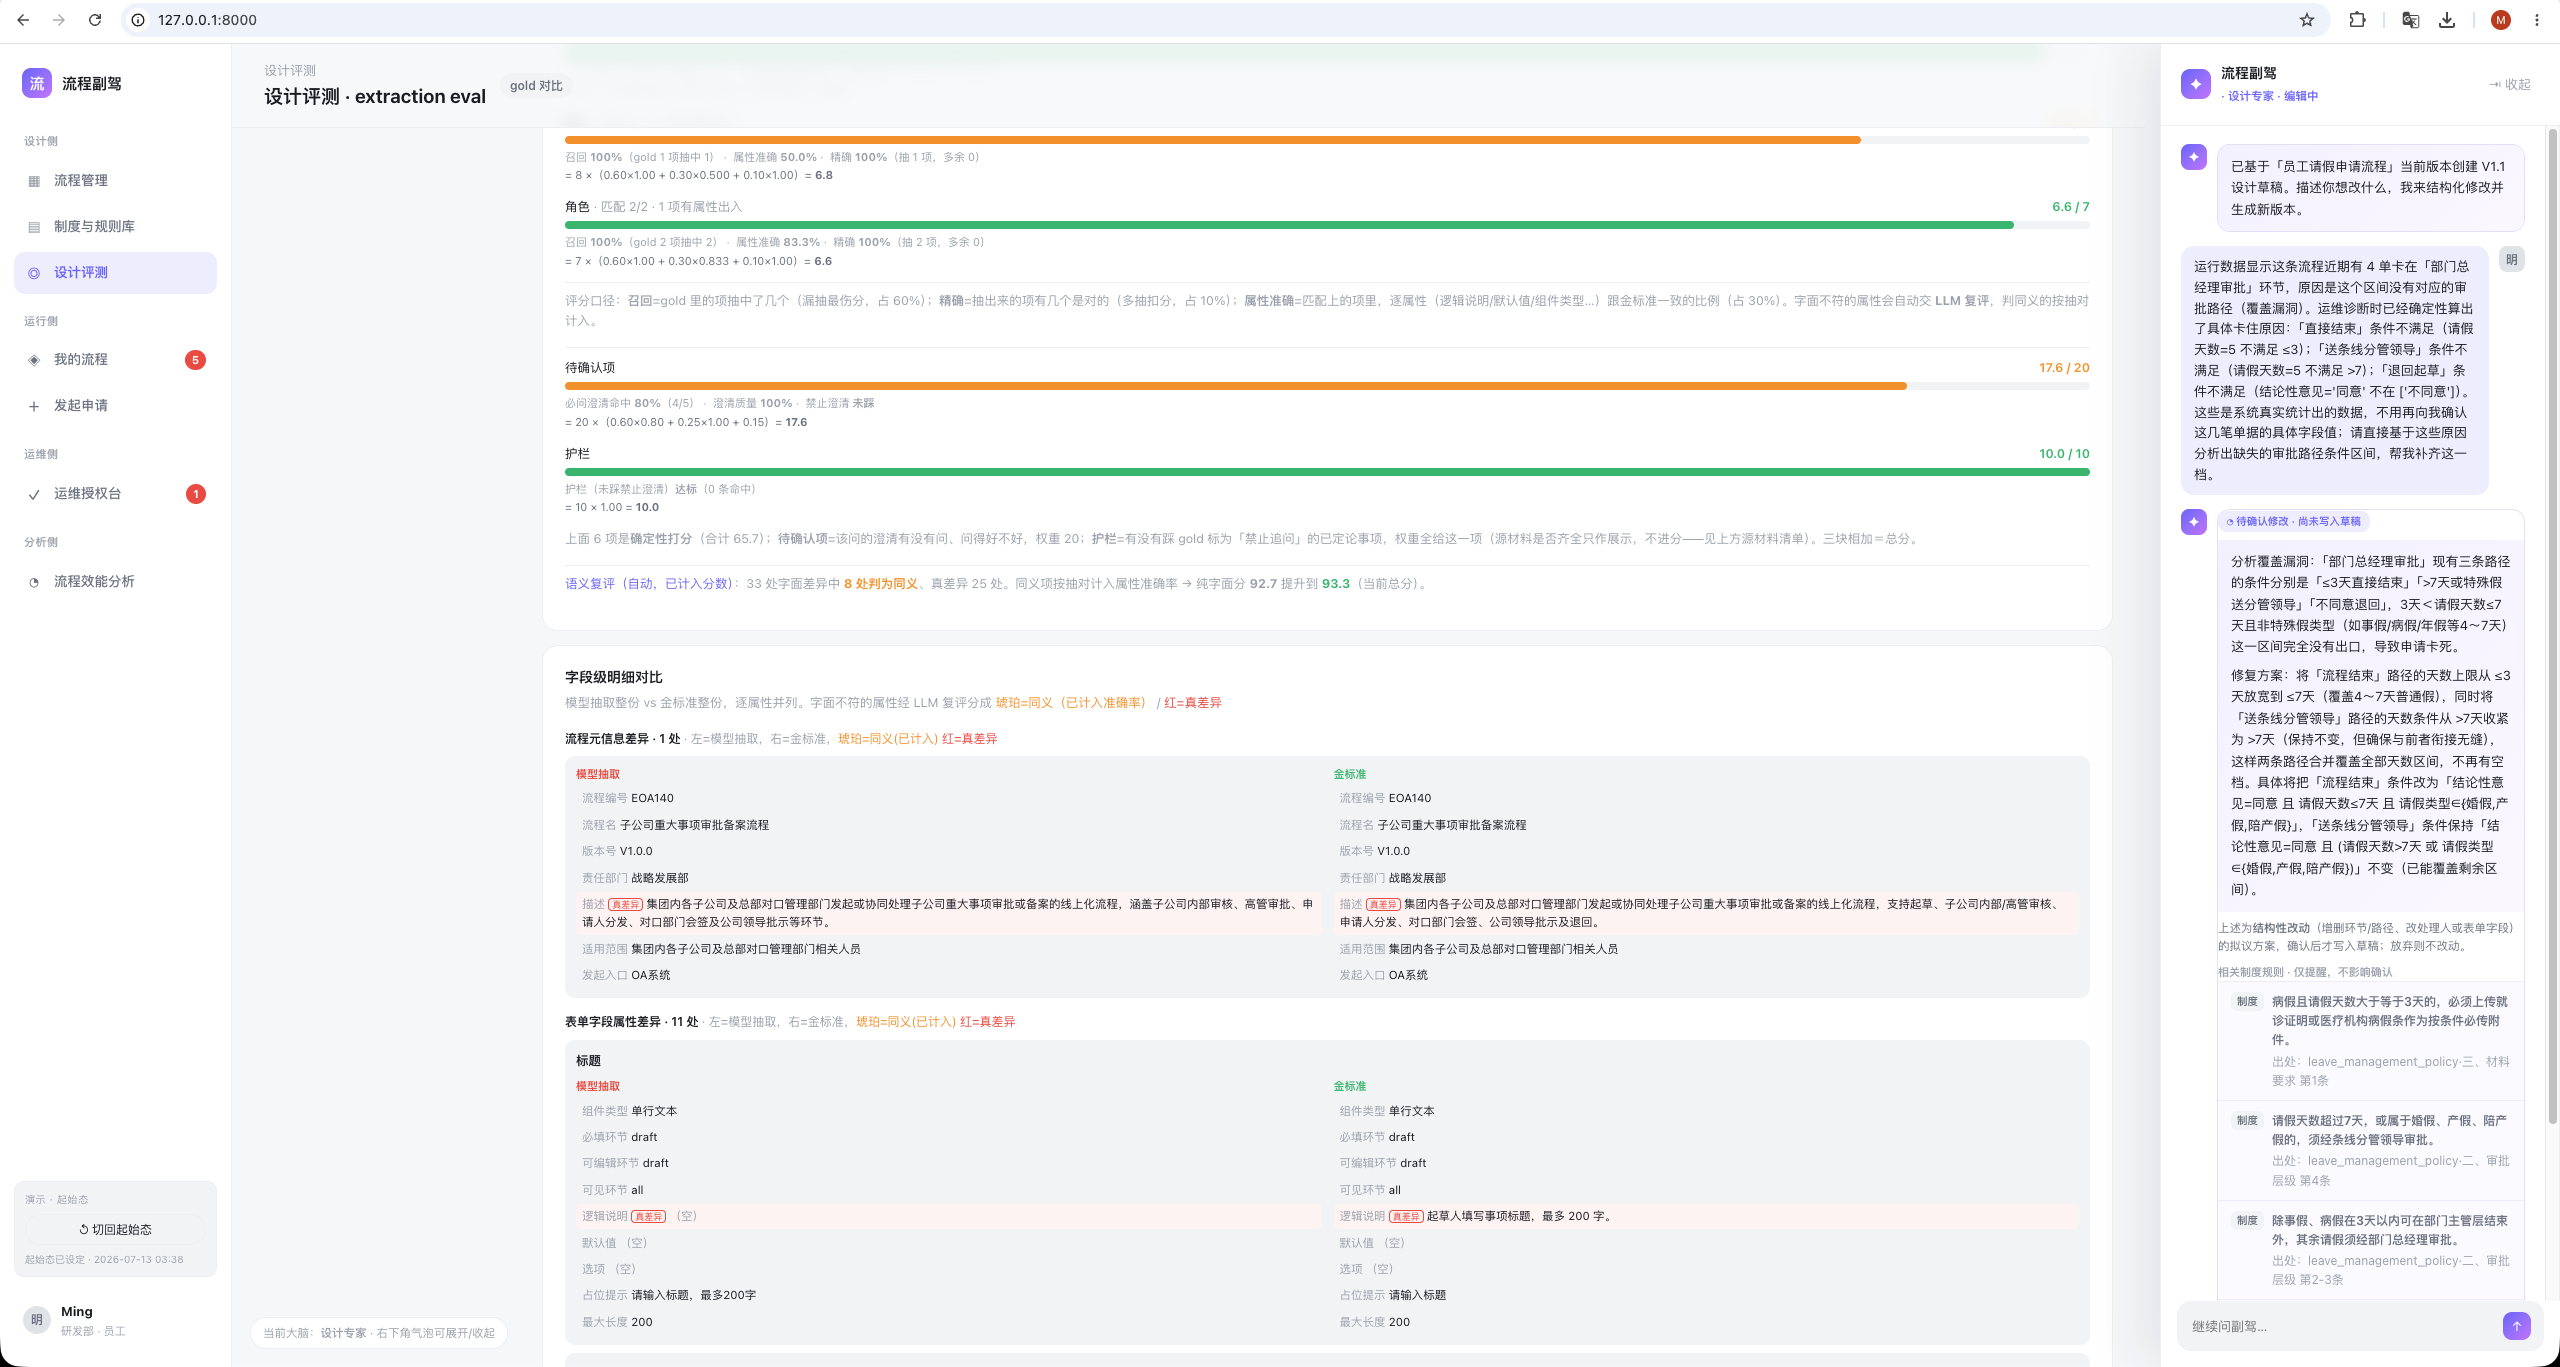Open 运维授权台 checkmark item
The width and height of the screenshot is (2560, 1367).
[115, 493]
